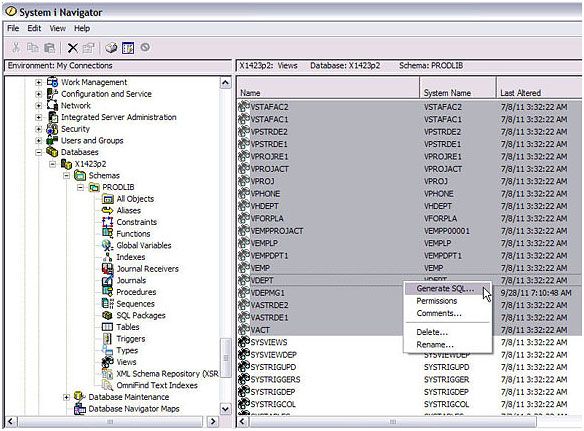Select the OmniFind Text Indexes item
Image resolution: width=584 pixels, height=431 pixels.
coord(157,385)
